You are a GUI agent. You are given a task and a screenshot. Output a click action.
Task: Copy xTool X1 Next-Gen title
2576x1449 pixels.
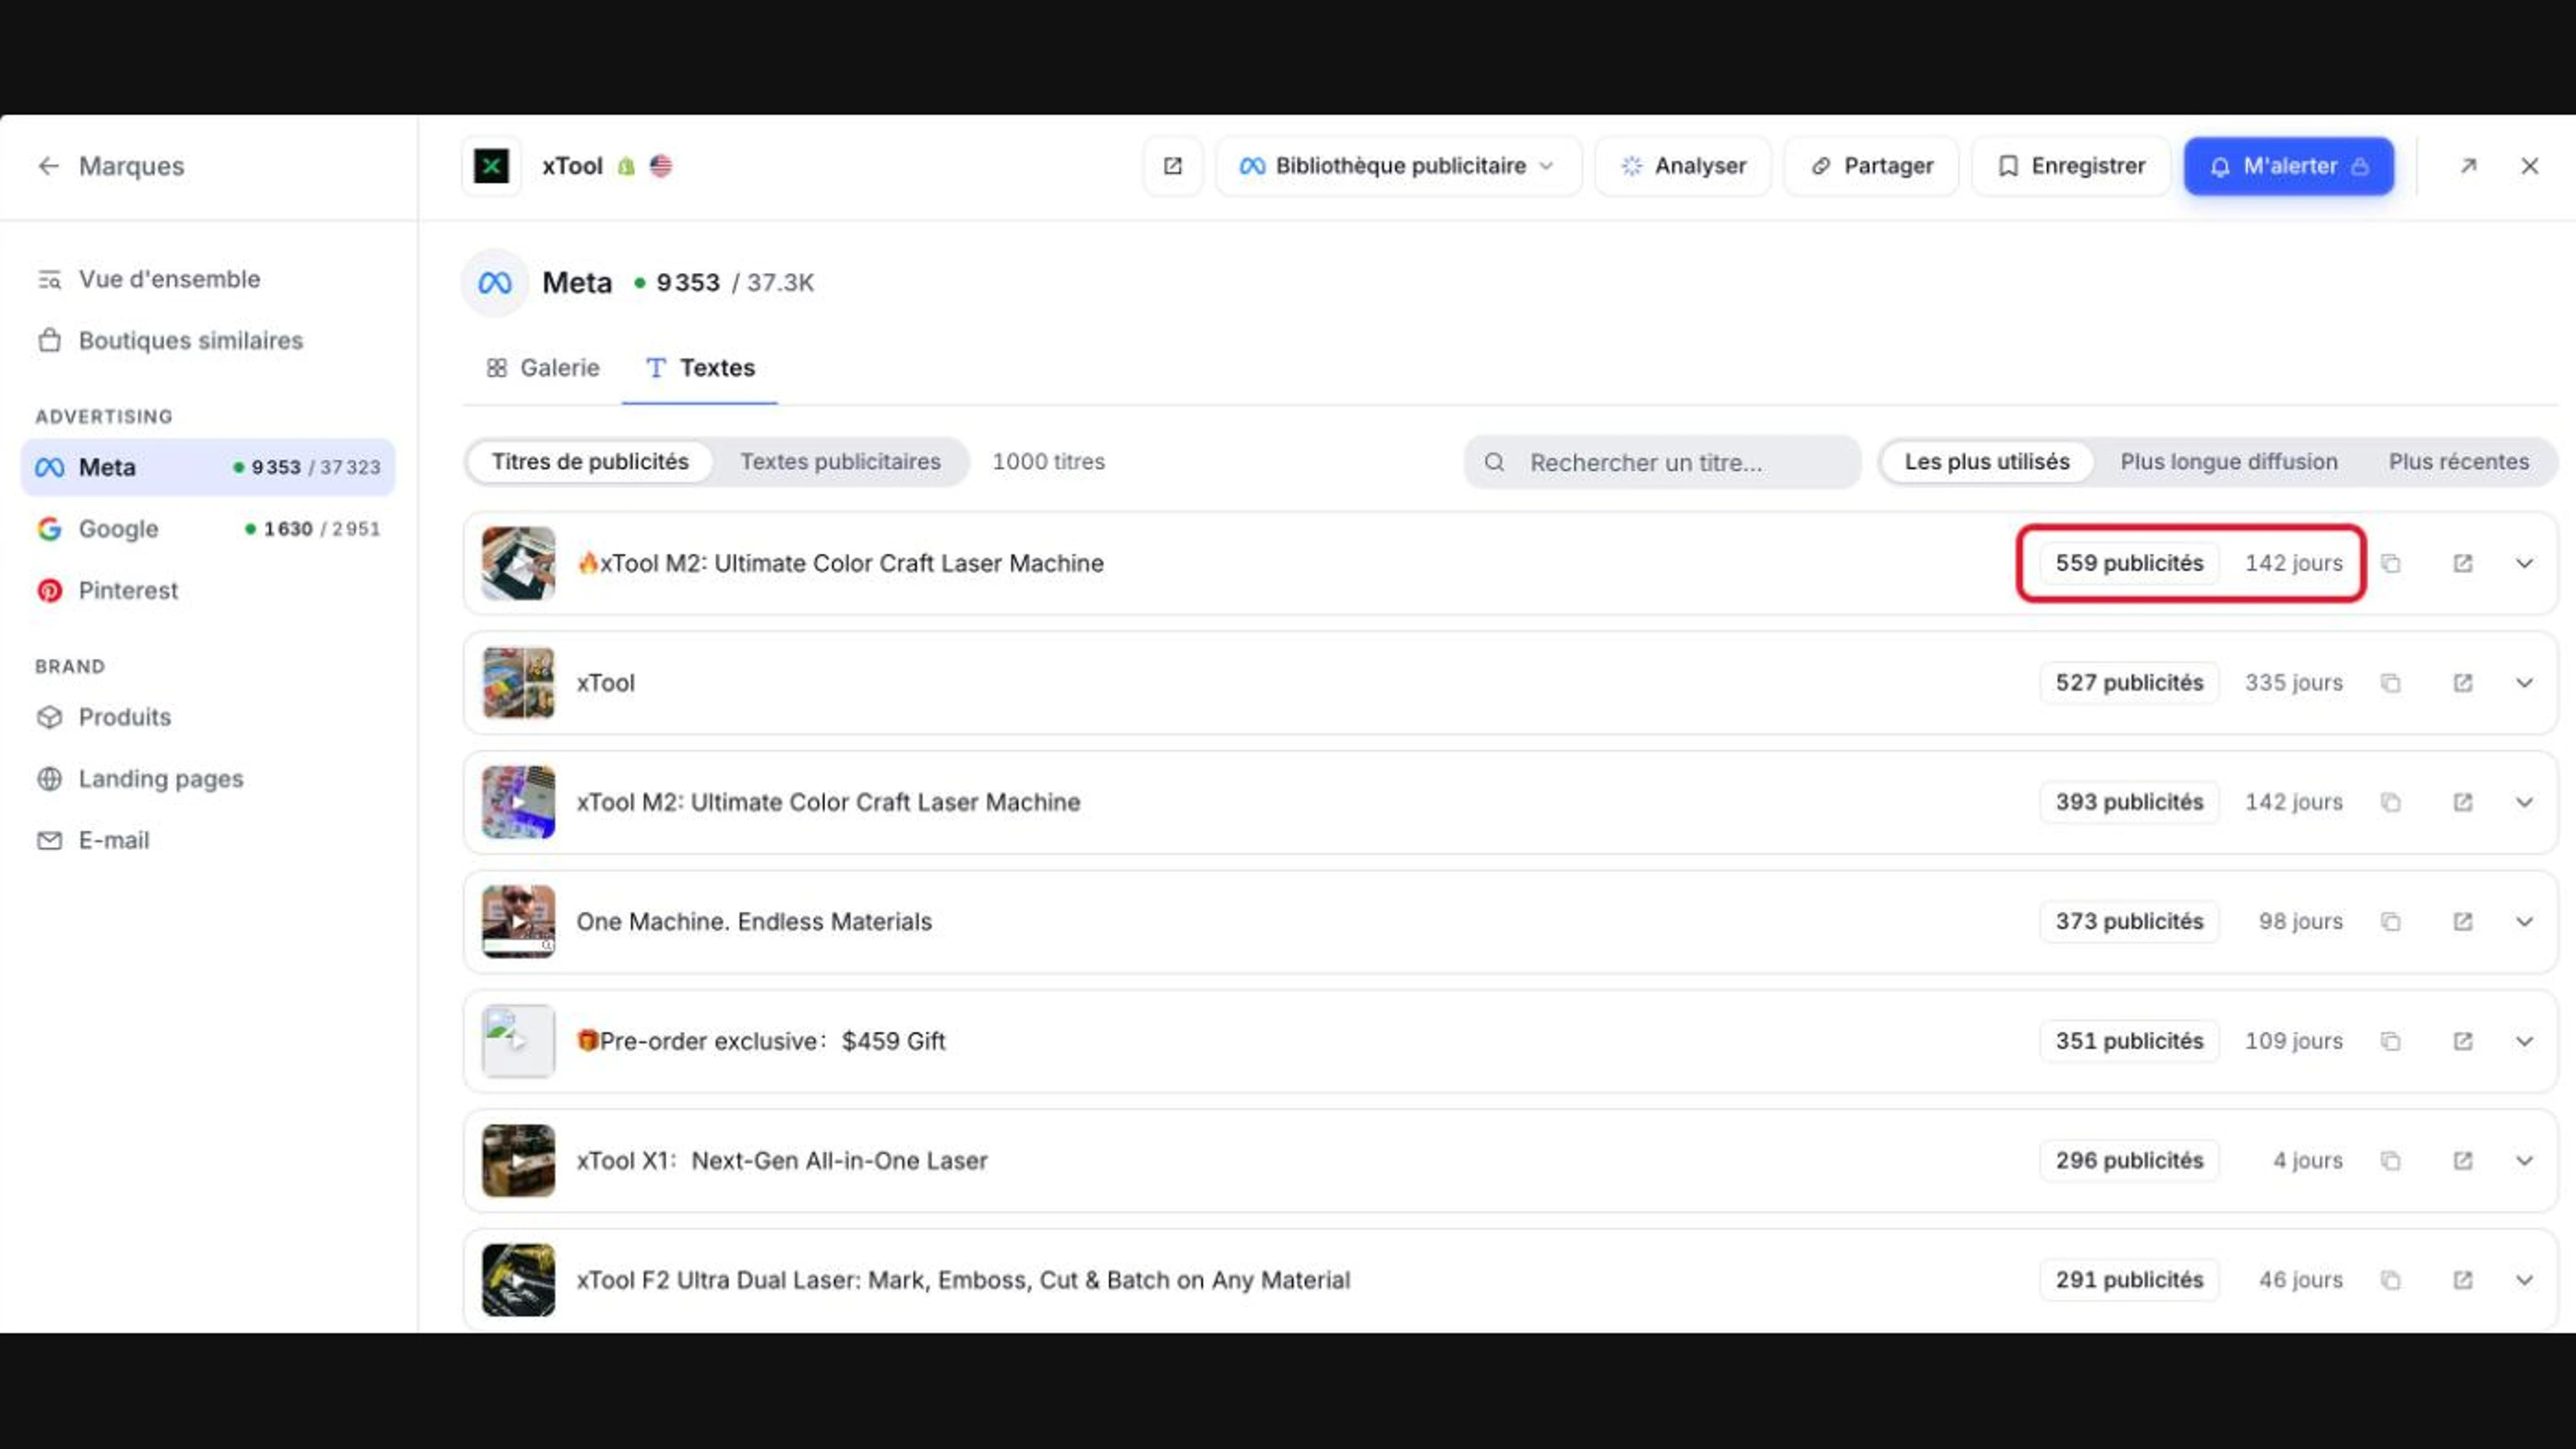tap(2391, 1161)
